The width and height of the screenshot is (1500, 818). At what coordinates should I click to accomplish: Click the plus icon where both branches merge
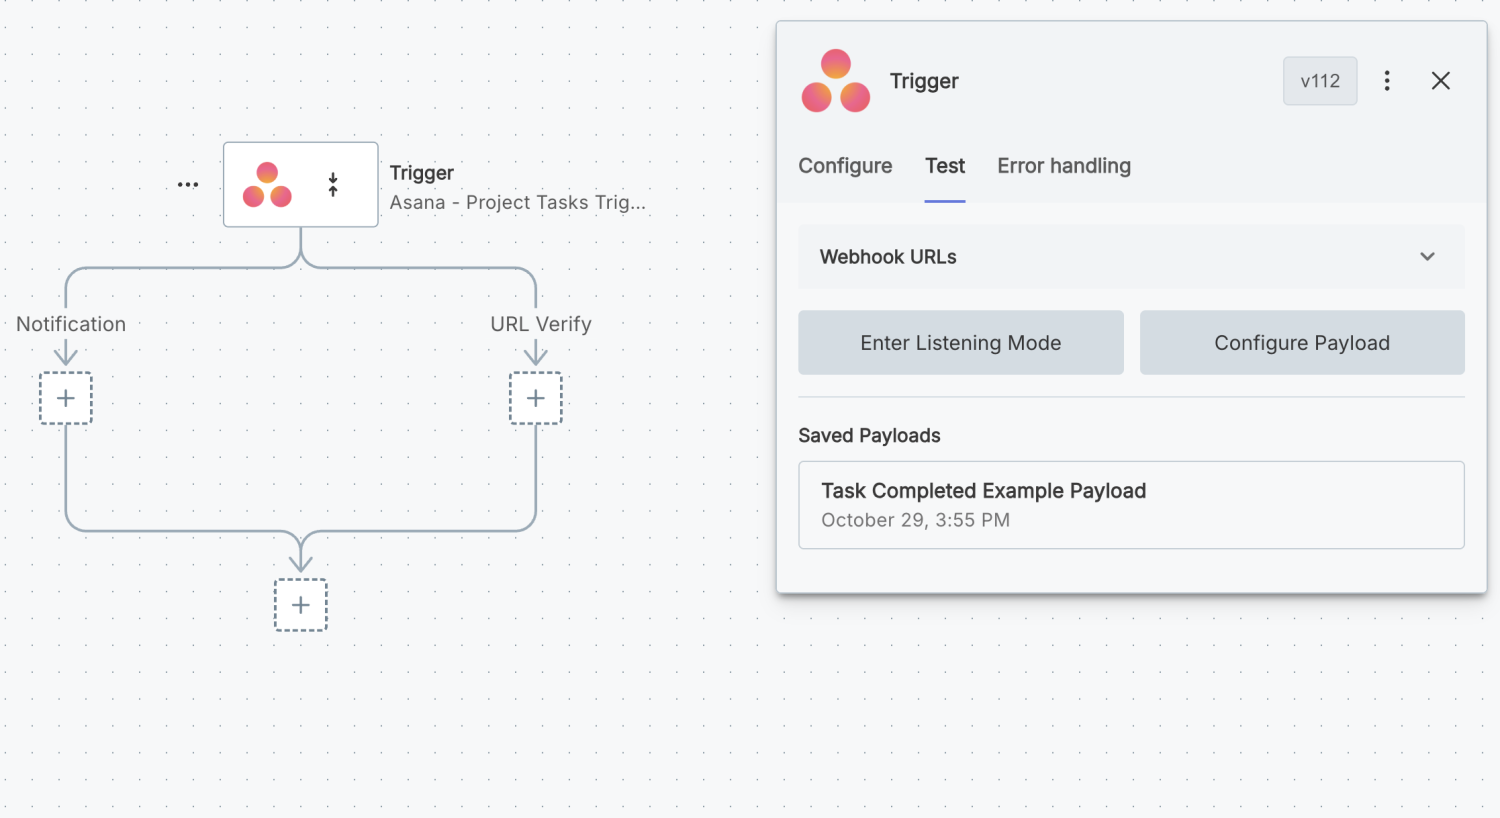coord(300,604)
